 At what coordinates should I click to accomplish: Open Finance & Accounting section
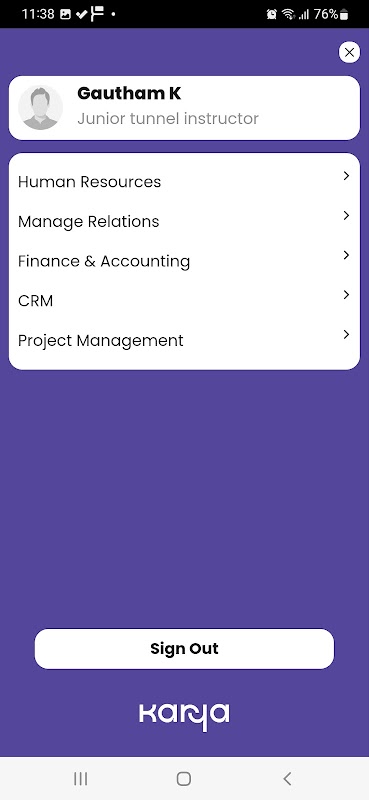coord(184,261)
